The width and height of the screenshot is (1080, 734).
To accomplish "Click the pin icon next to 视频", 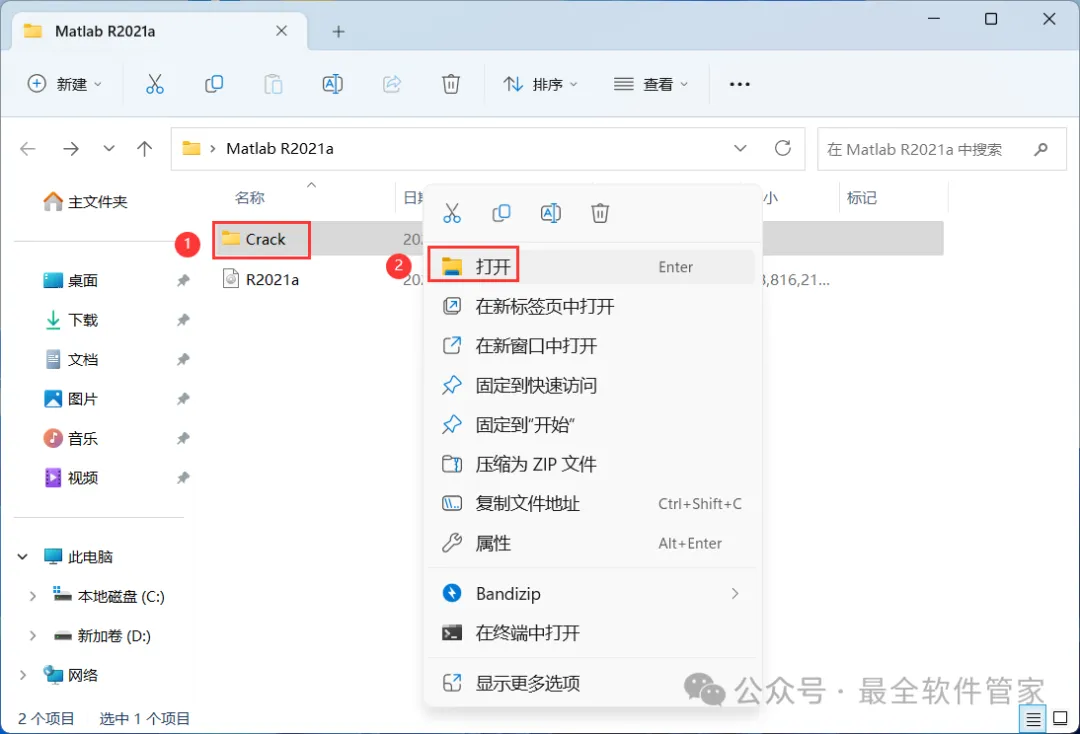I will pos(183,477).
